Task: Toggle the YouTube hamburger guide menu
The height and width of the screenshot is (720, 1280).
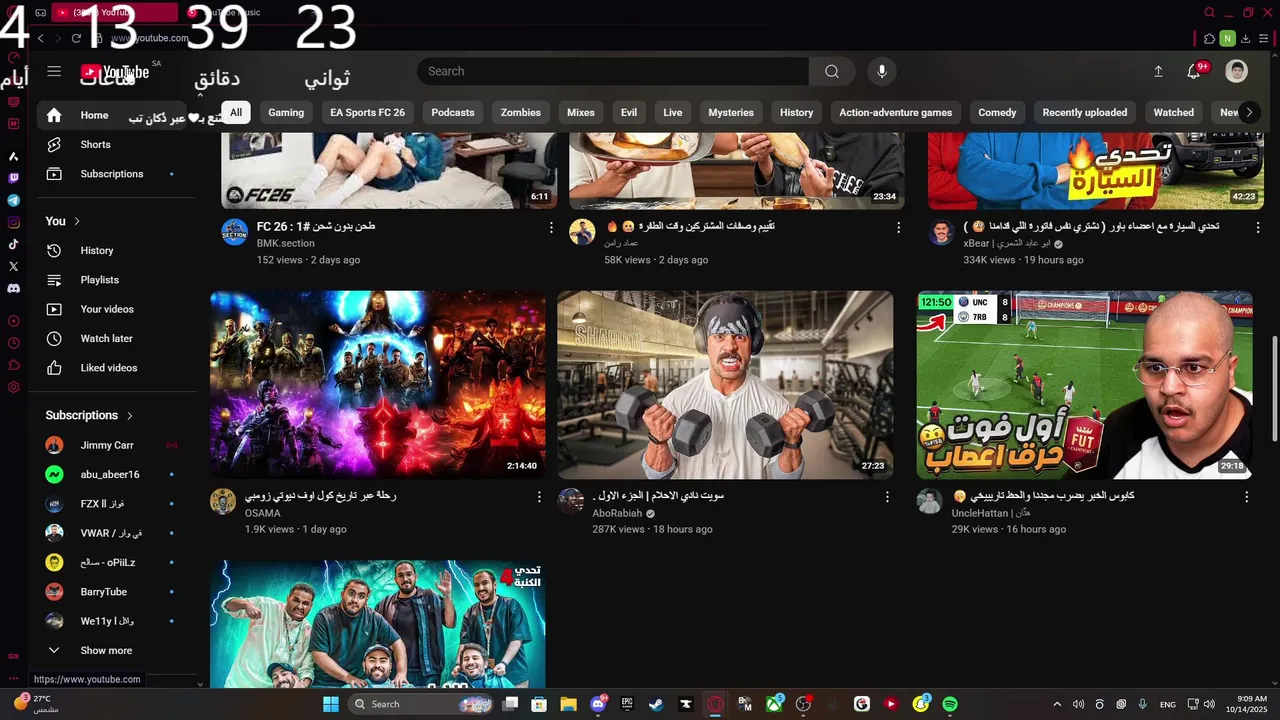Action: click(x=54, y=71)
